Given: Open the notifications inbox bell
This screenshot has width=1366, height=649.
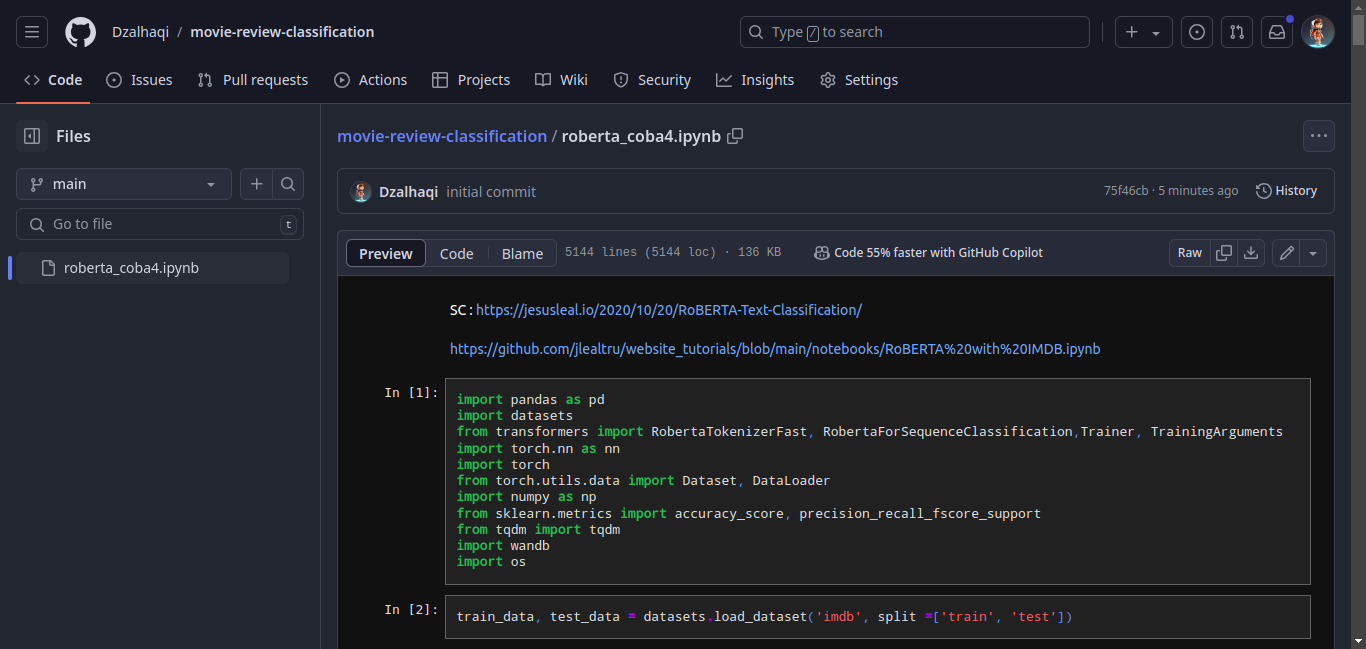Looking at the screenshot, I should click(1277, 31).
